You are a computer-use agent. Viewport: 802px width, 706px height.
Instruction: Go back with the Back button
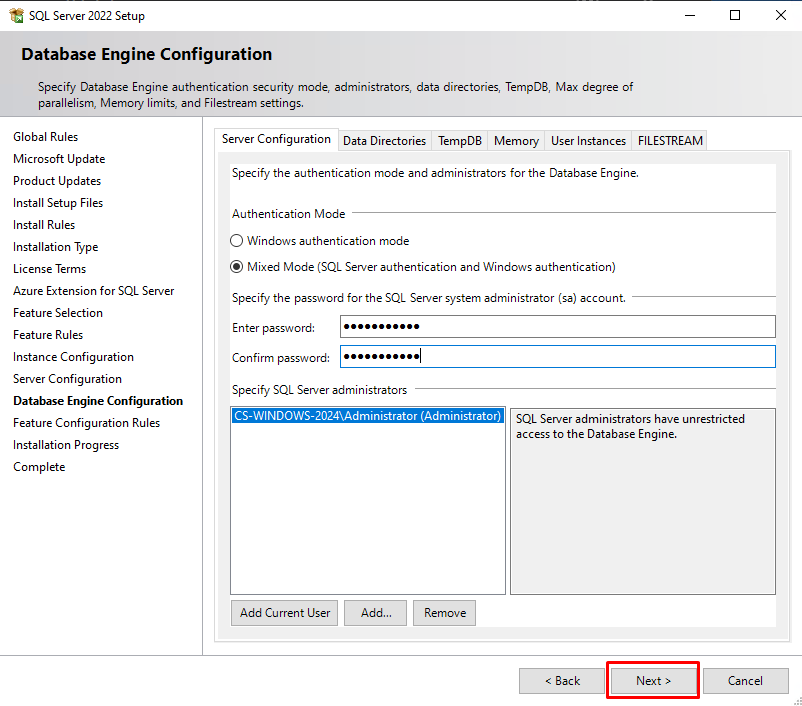(562, 681)
